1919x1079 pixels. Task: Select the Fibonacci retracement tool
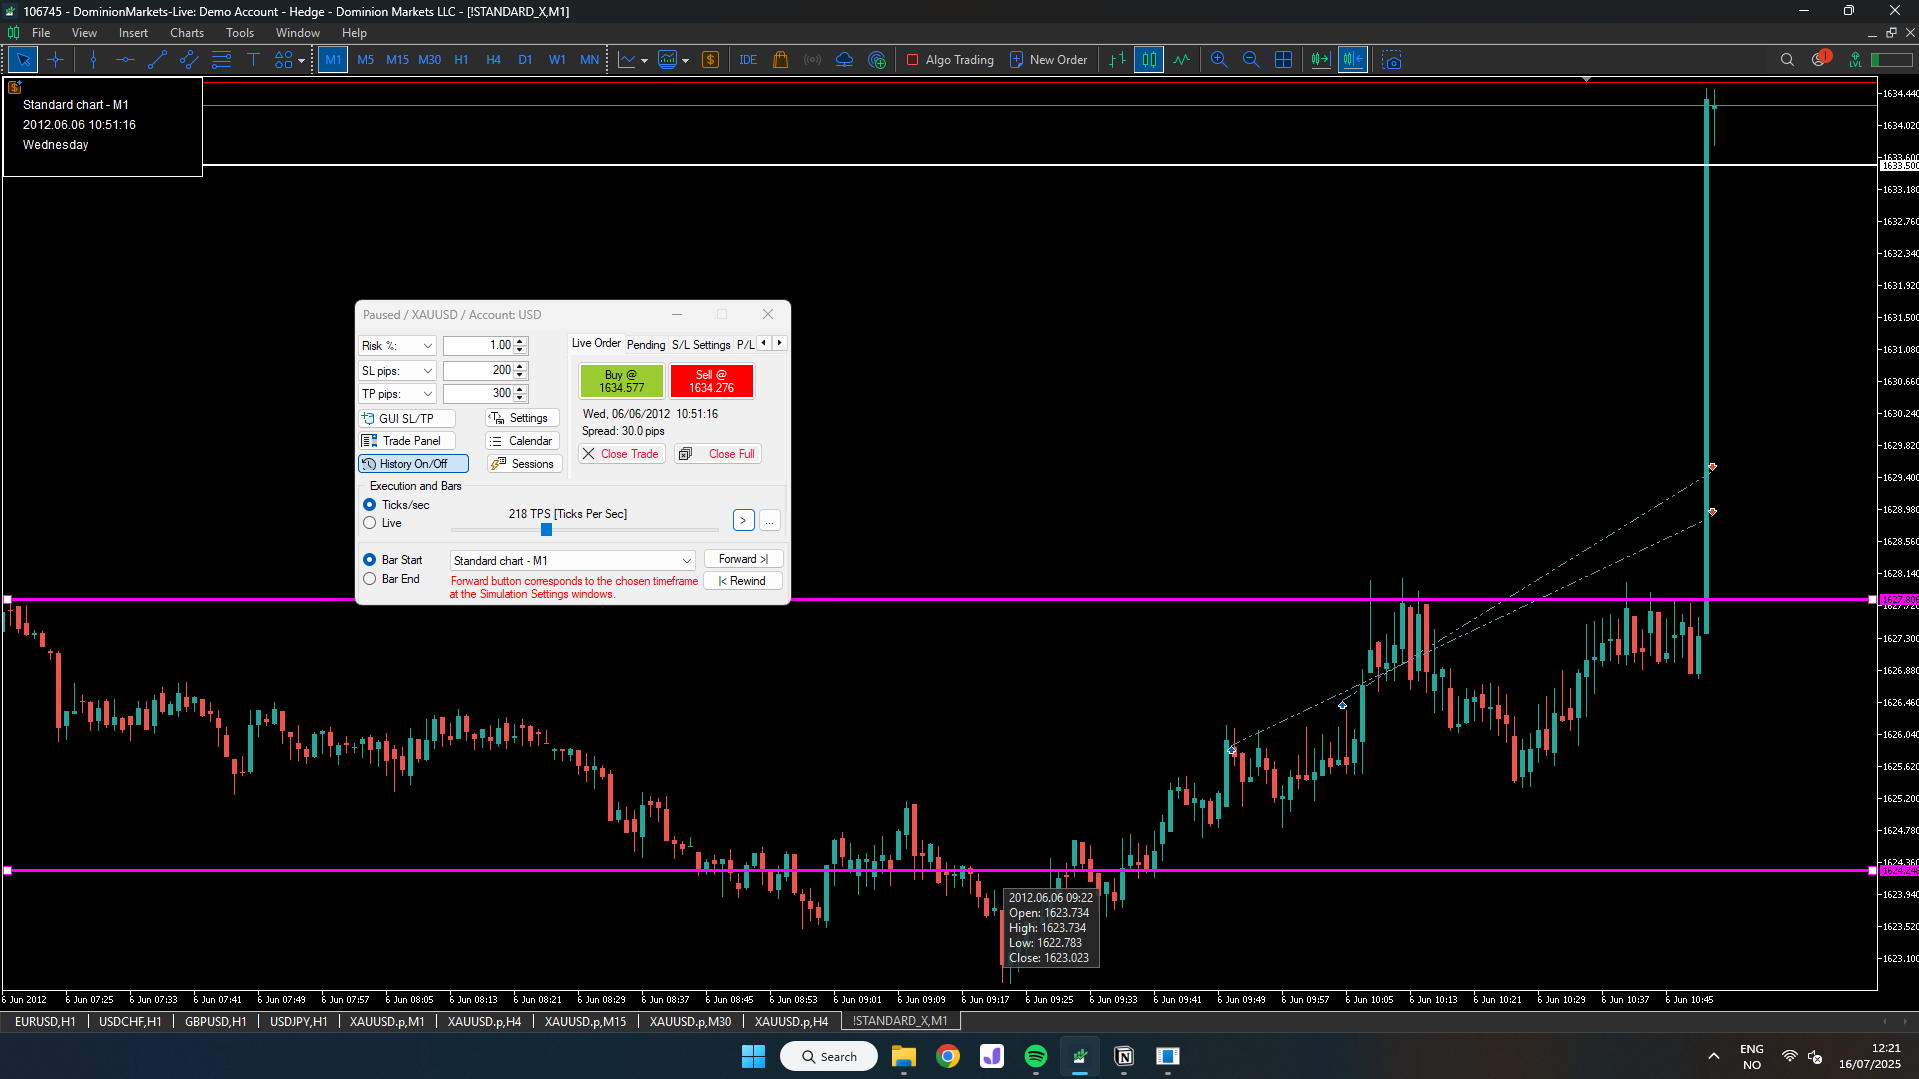tap(221, 60)
